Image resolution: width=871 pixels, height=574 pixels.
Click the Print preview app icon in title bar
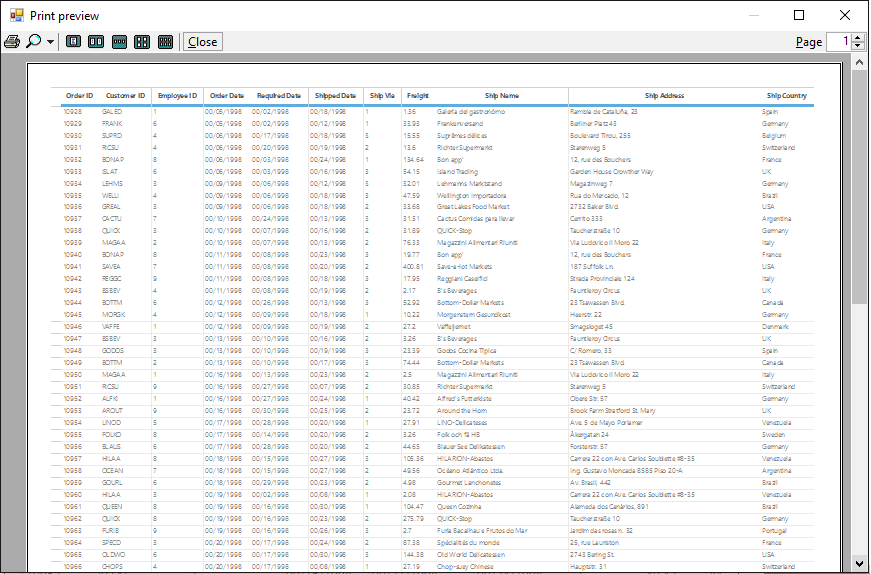point(17,16)
